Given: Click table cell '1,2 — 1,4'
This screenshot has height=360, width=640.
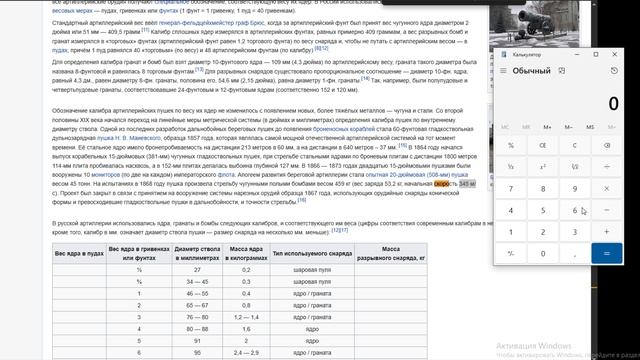Looking at the screenshot, I should [x=246, y=317].
